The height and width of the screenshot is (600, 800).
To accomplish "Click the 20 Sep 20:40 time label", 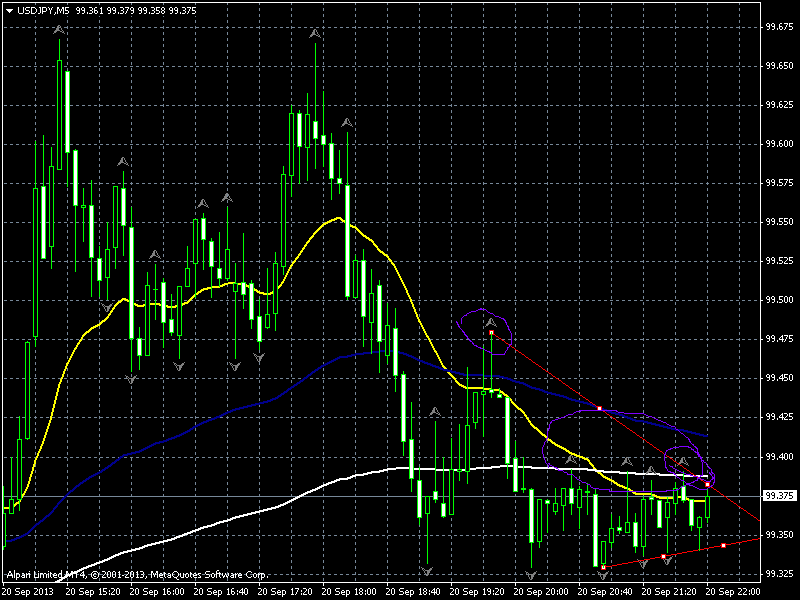I will click(606, 592).
